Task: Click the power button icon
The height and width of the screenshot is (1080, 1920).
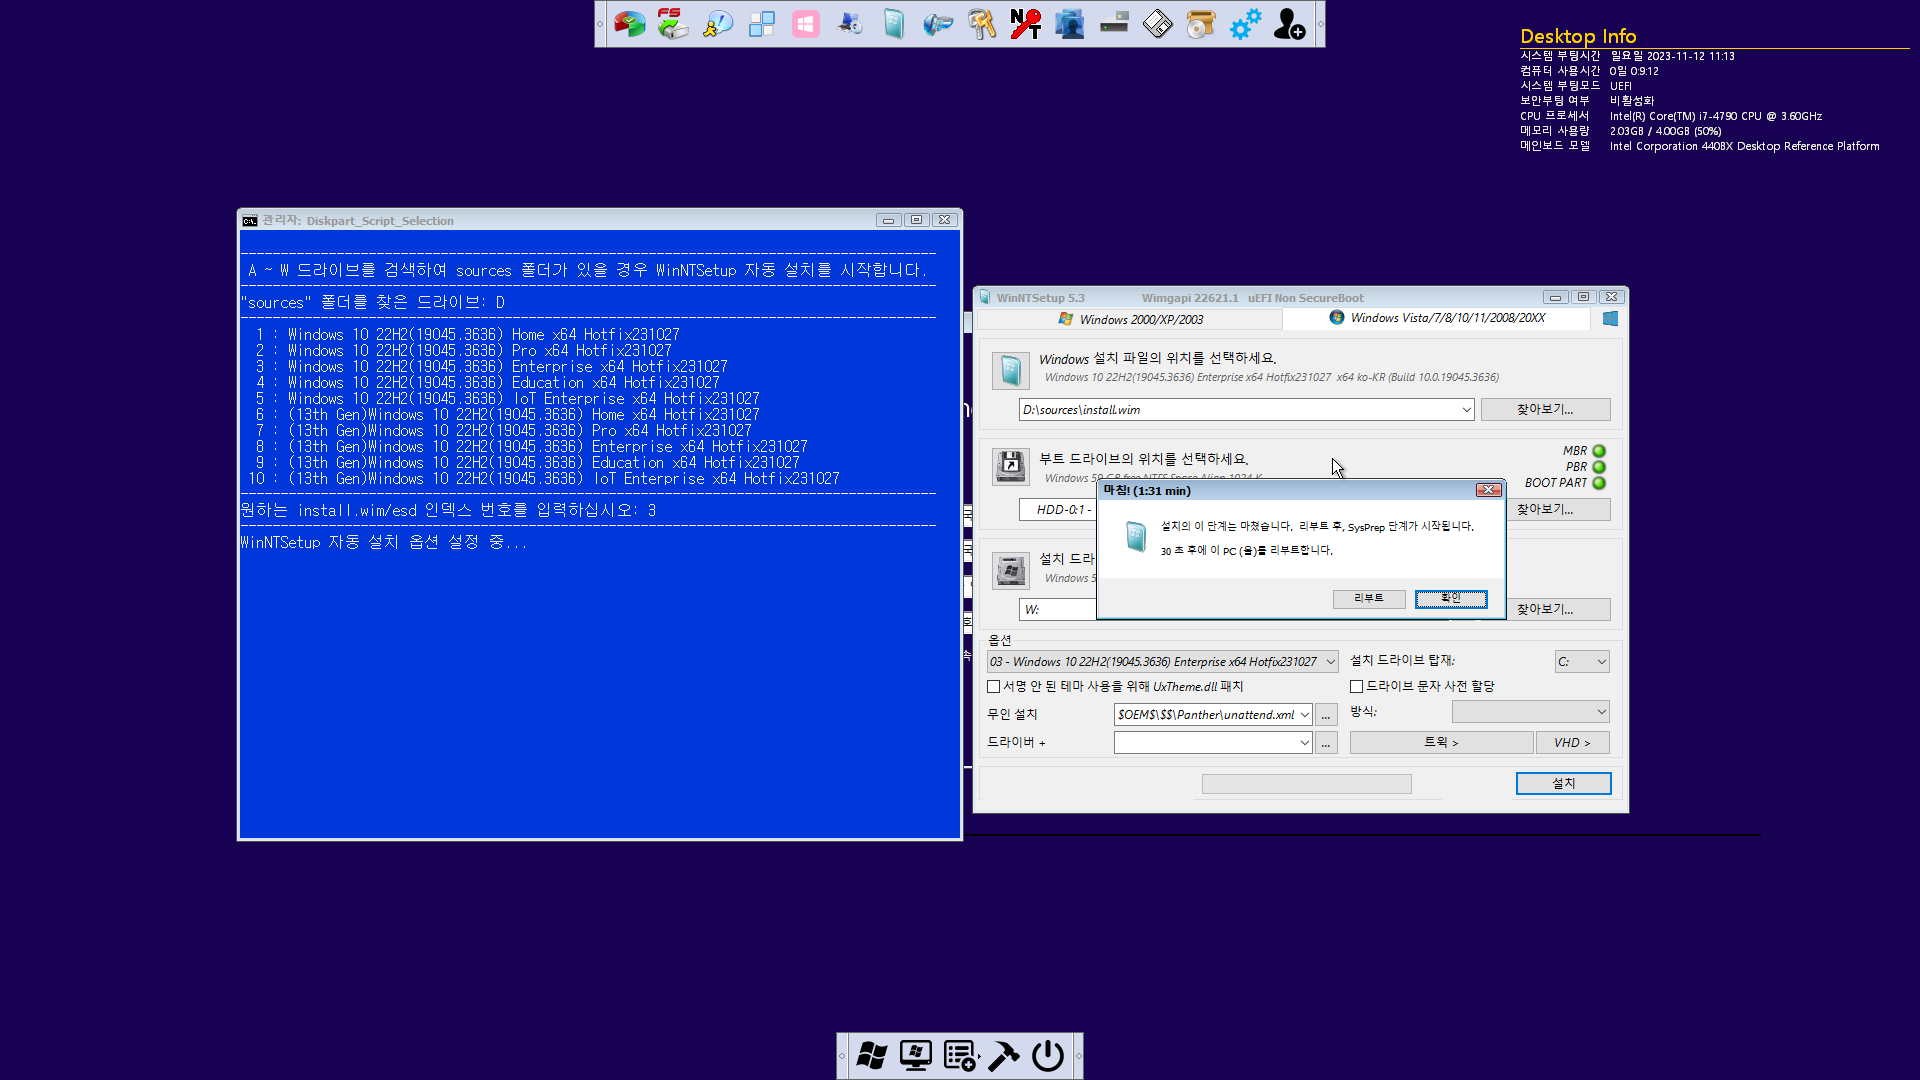Action: pyautogui.click(x=1048, y=1056)
